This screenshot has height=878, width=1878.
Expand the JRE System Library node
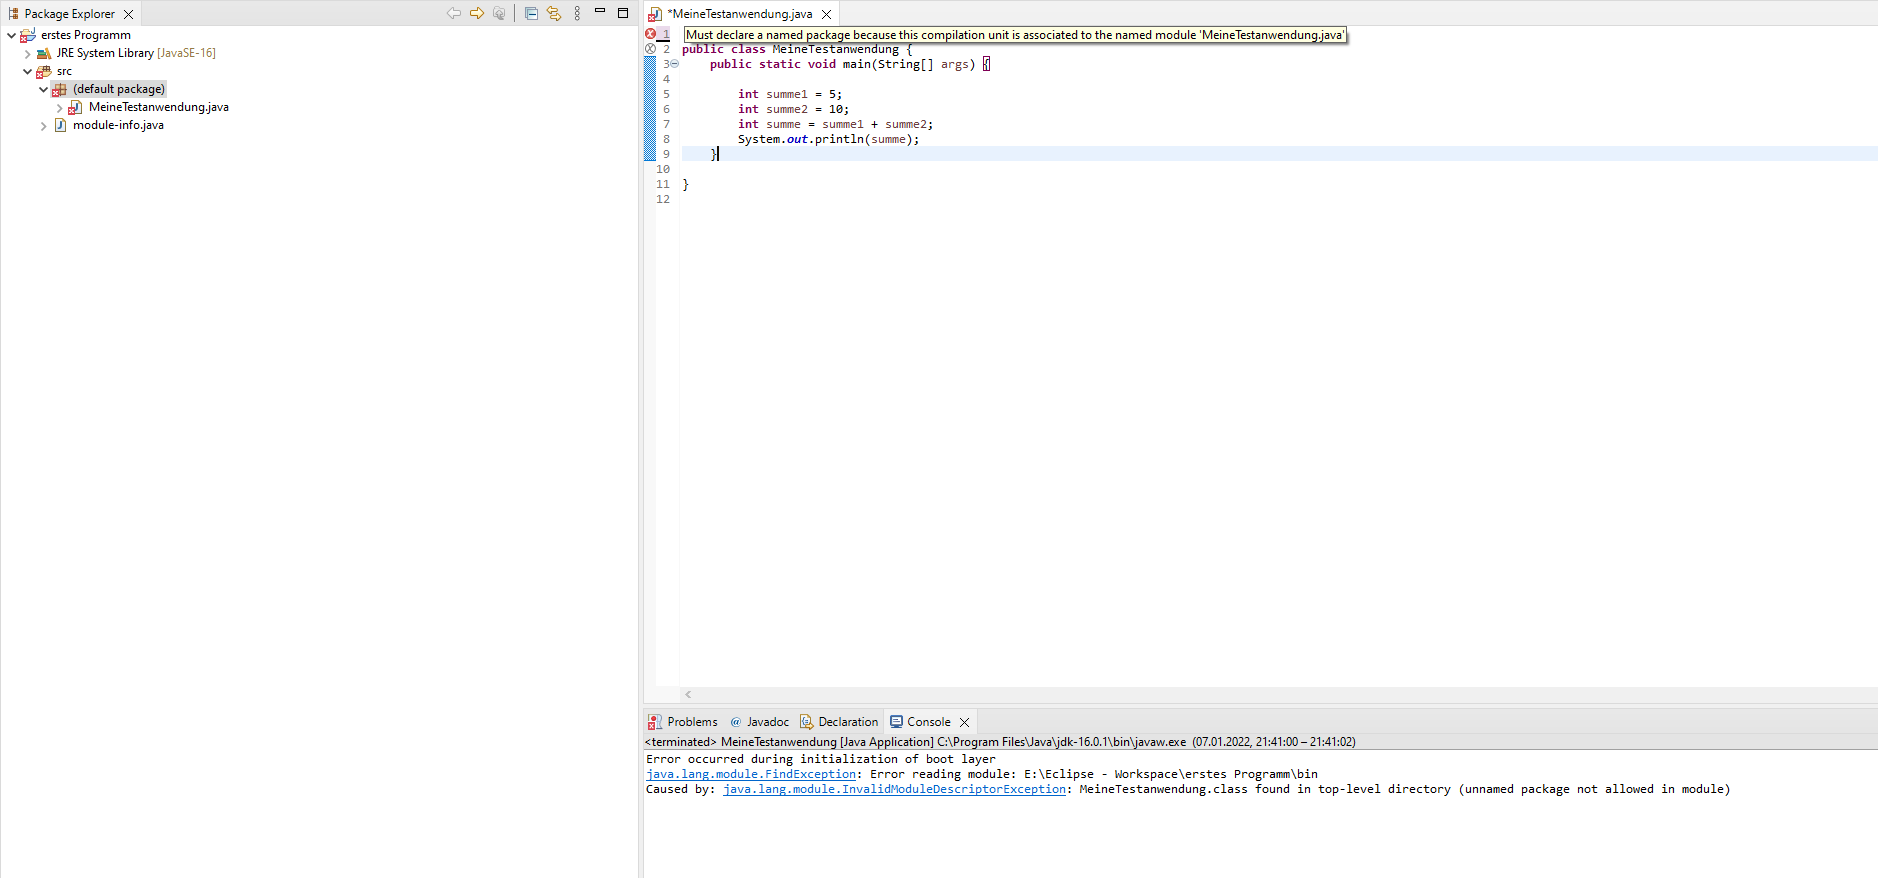click(x=28, y=54)
